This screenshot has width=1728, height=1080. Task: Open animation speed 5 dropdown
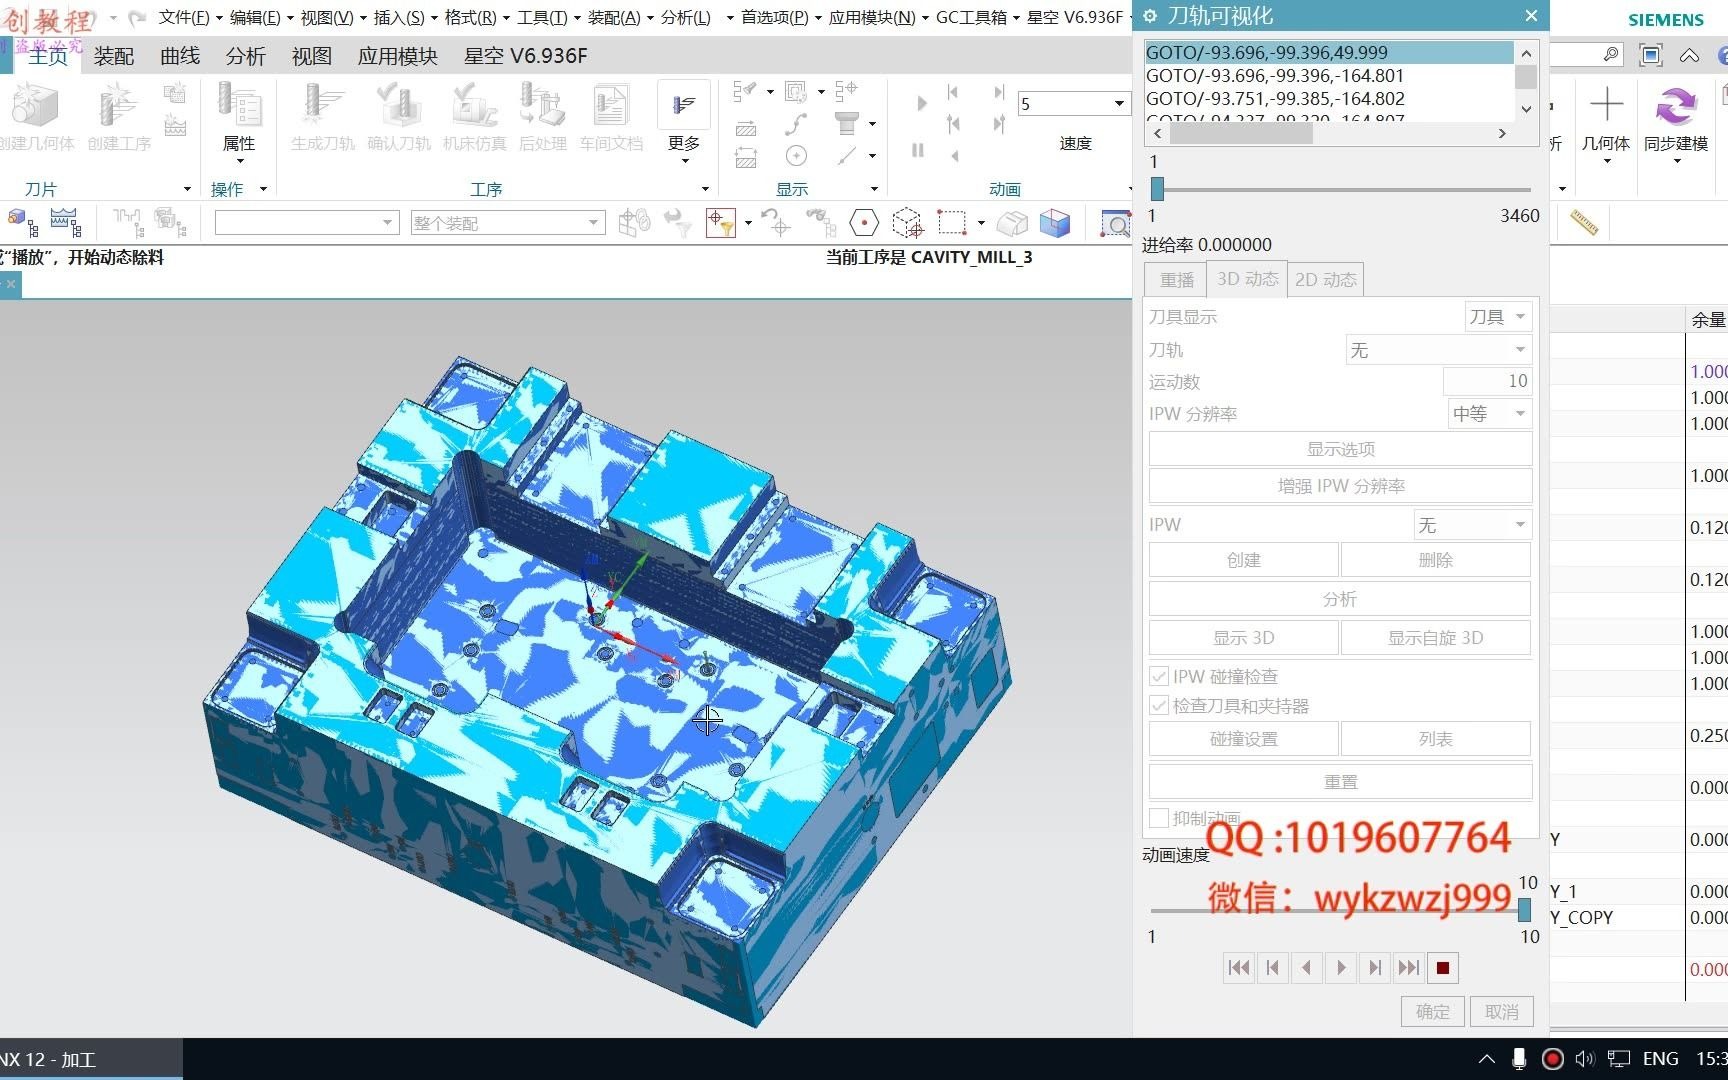click(1119, 103)
